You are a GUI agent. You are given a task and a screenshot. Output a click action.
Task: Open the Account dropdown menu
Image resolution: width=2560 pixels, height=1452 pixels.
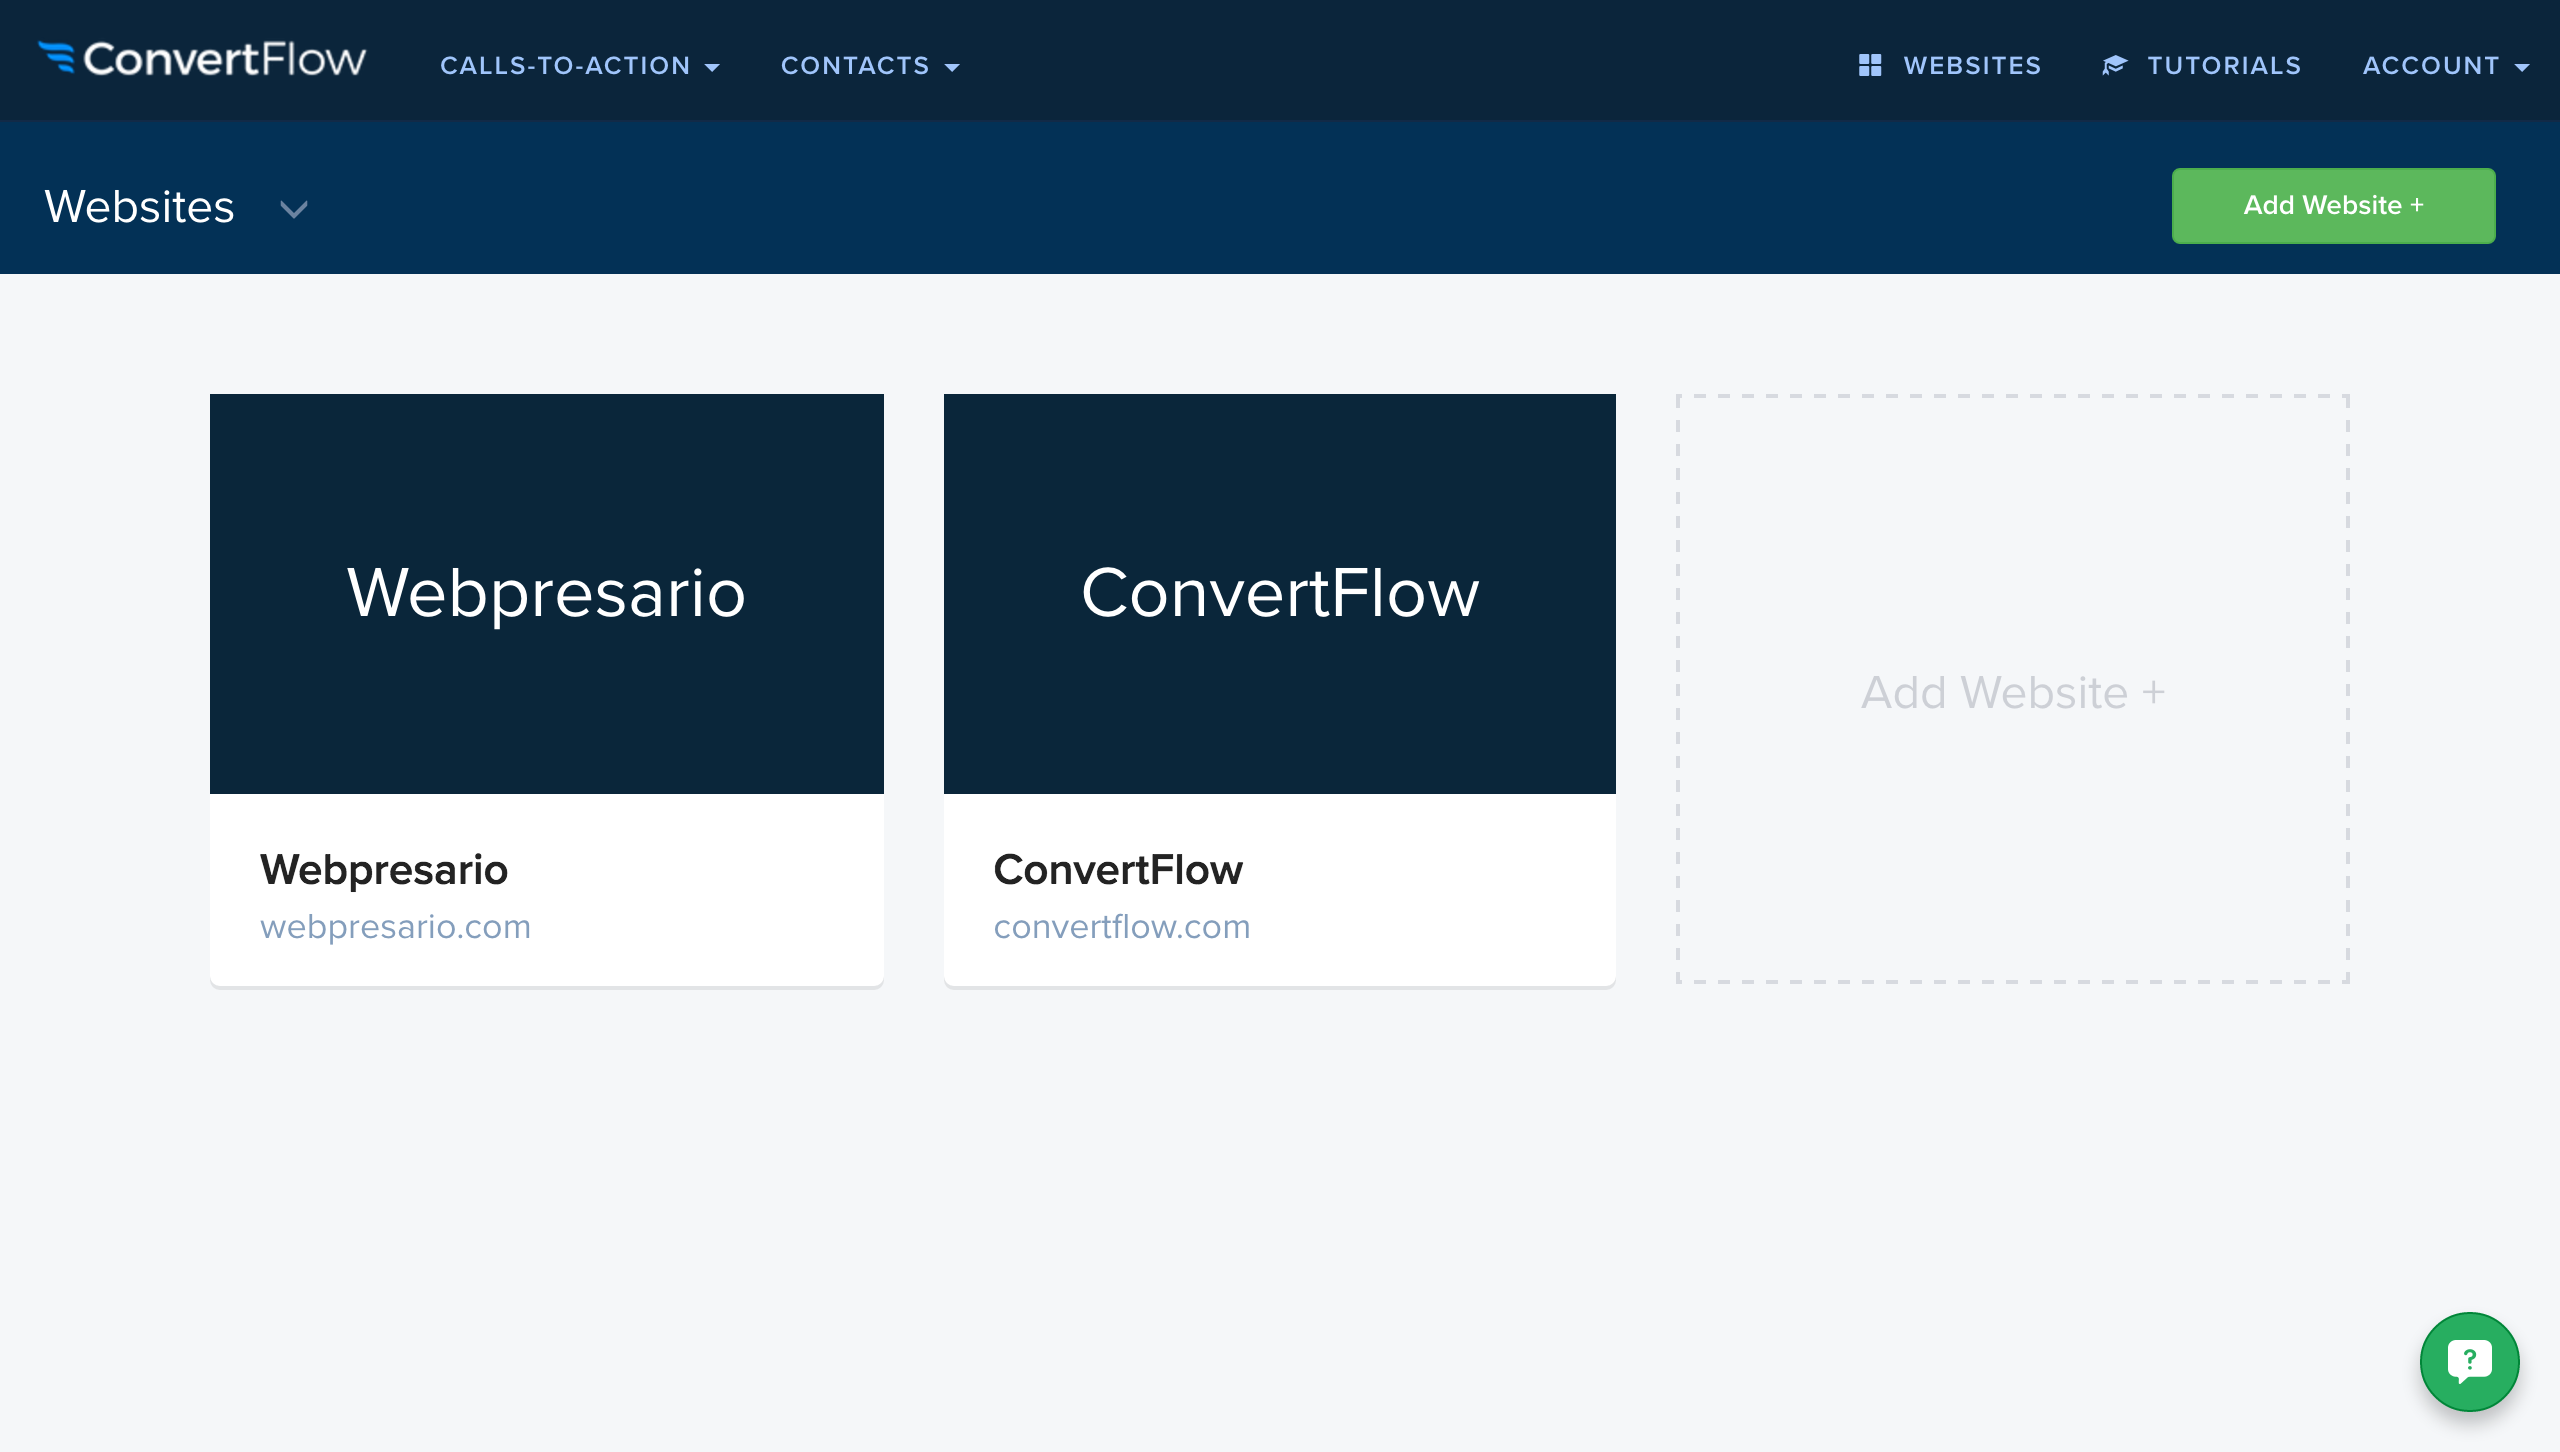click(x=2446, y=66)
